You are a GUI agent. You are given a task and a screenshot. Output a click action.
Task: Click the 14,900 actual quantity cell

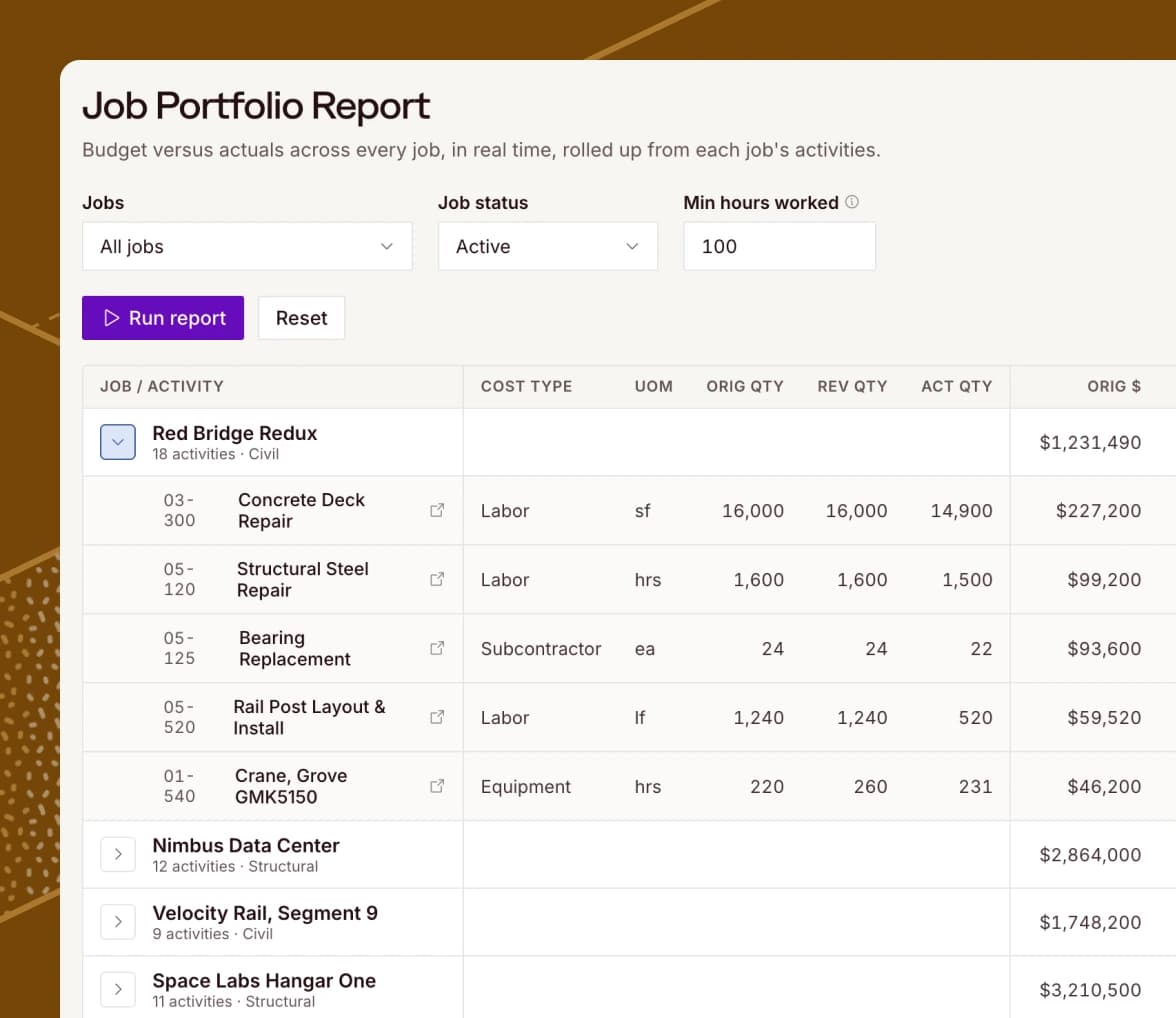click(962, 511)
